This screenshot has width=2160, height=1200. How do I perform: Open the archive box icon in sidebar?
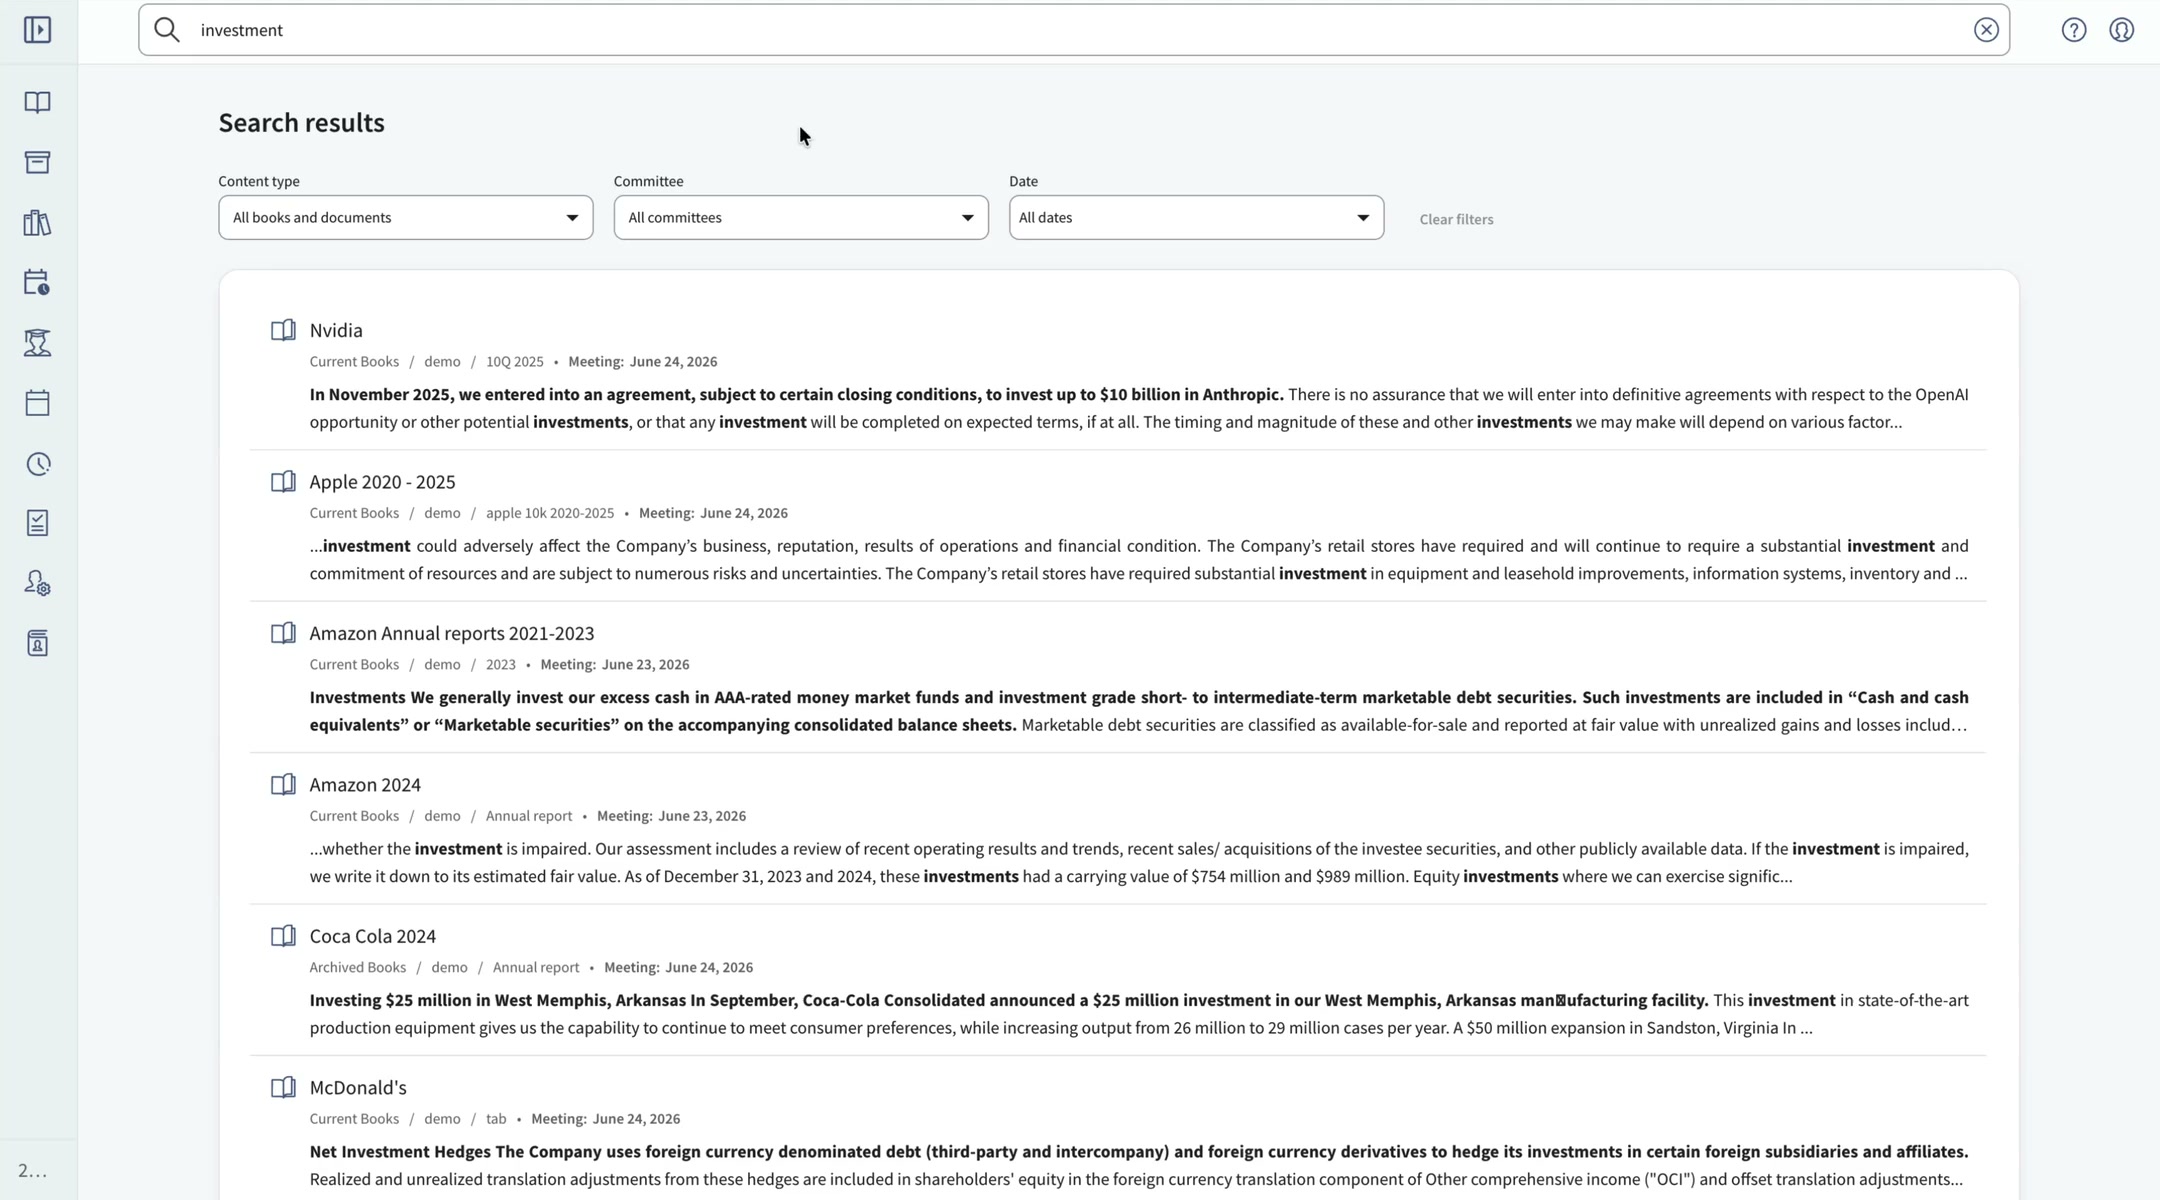coord(38,162)
